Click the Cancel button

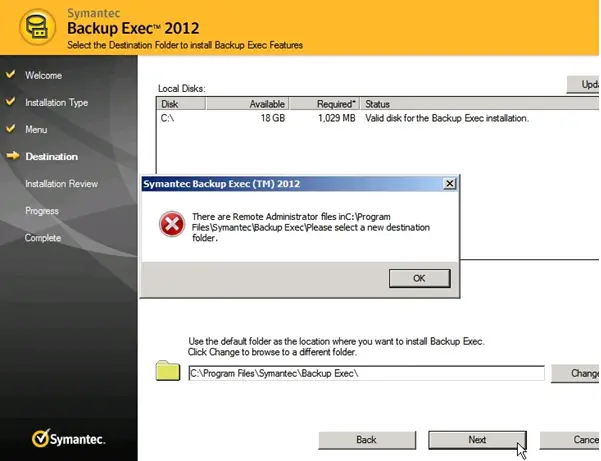click(x=570, y=440)
